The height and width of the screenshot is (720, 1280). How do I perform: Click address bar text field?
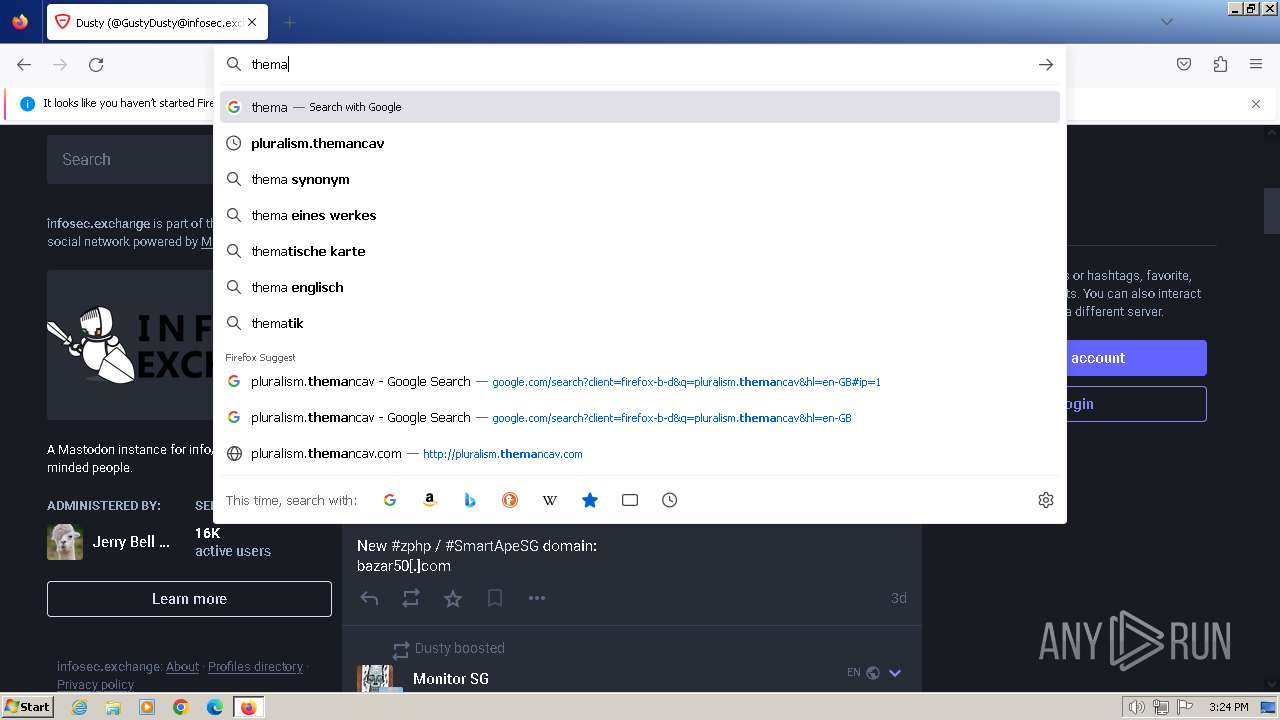(x=640, y=64)
